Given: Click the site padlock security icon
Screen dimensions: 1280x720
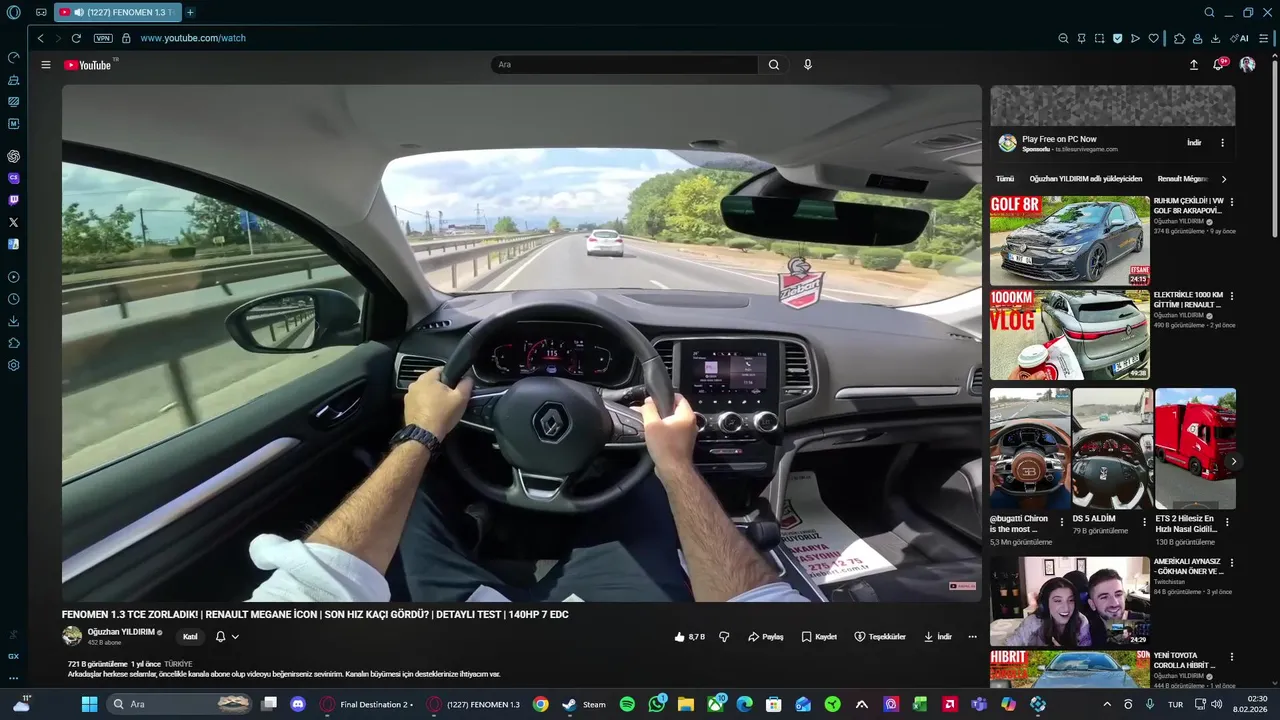Looking at the screenshot, I should click(126, 38).
